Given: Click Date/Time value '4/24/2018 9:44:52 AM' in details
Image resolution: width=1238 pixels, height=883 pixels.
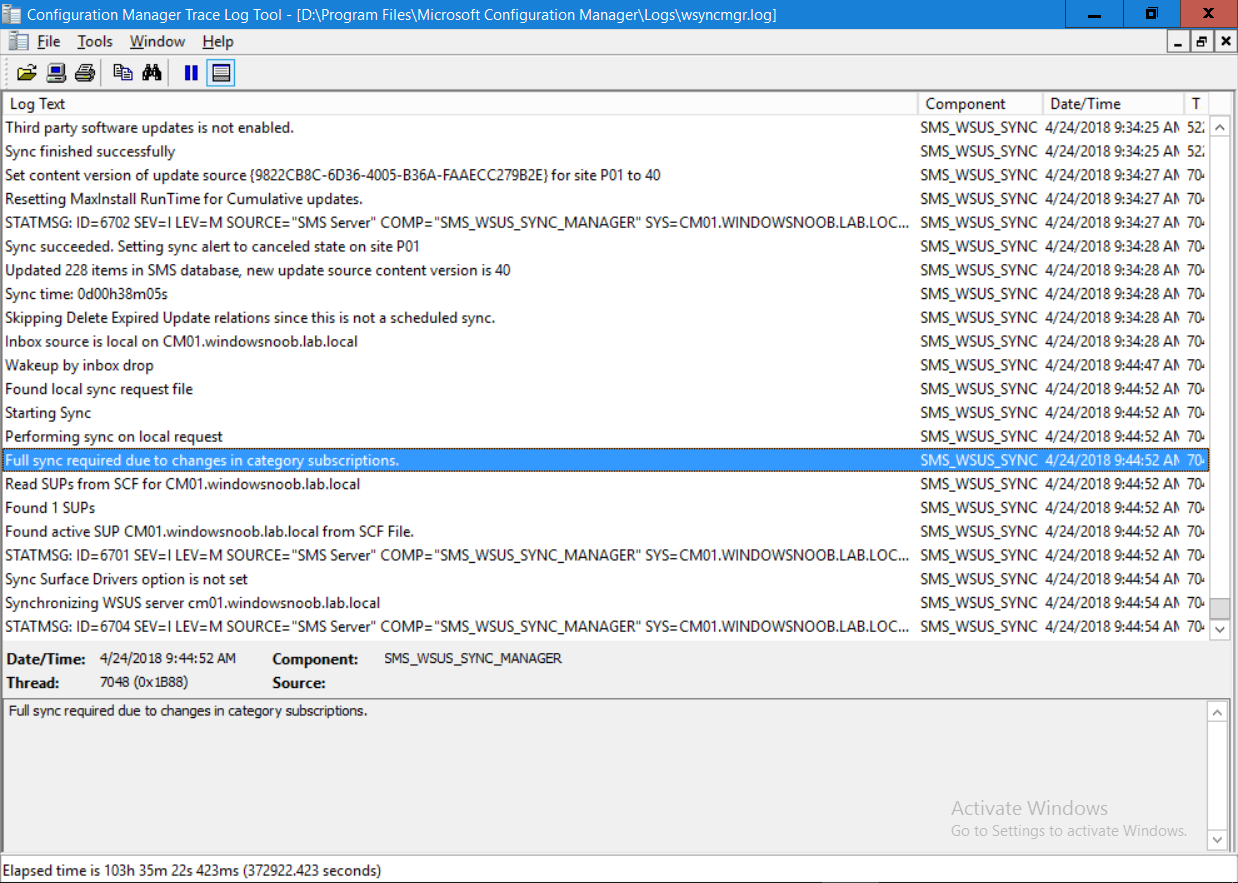Looking at the screenshot, I should coord(168,659).
